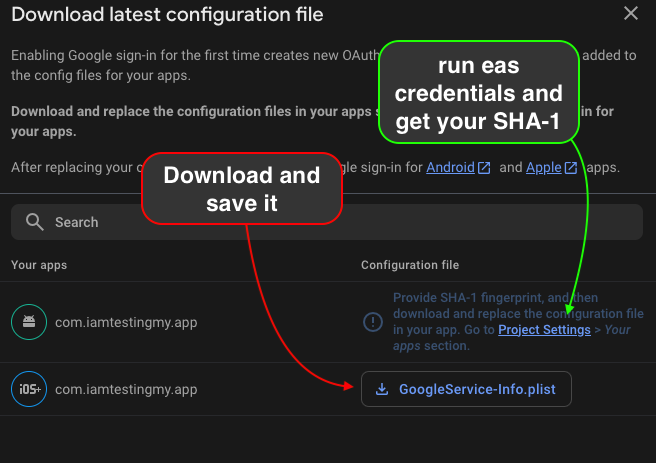Image resolution: width=656 pixels, height=463 pixels.
Task: Click the external link icon beside Apple
Action: [x=571, y=168]
